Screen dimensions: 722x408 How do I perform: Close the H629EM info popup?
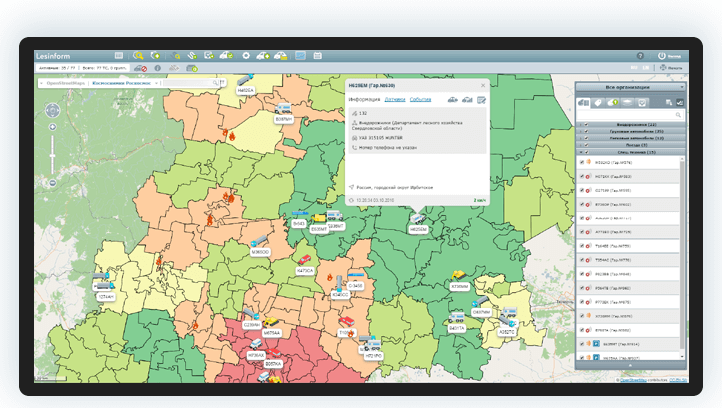click(482, 86)
